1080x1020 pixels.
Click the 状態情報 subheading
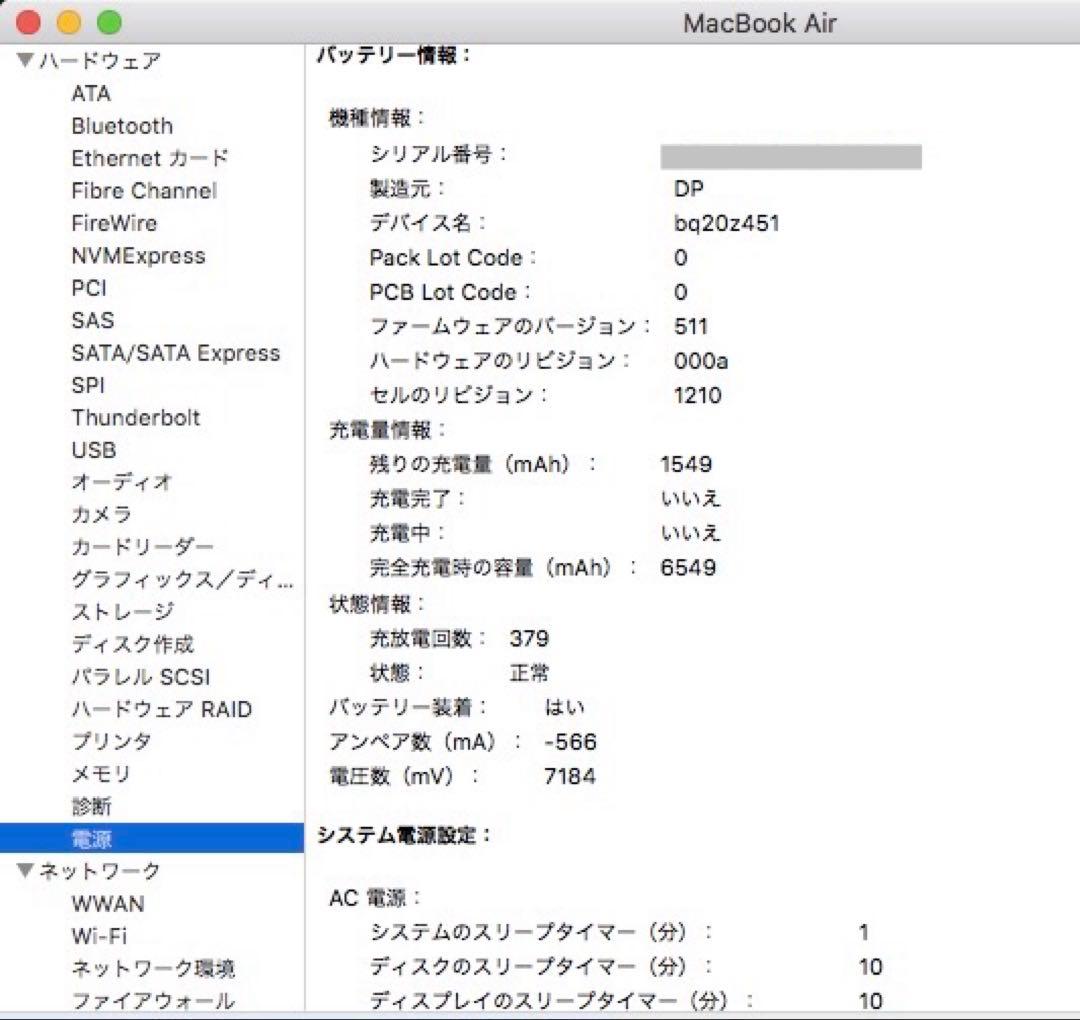tap(377, 604)
